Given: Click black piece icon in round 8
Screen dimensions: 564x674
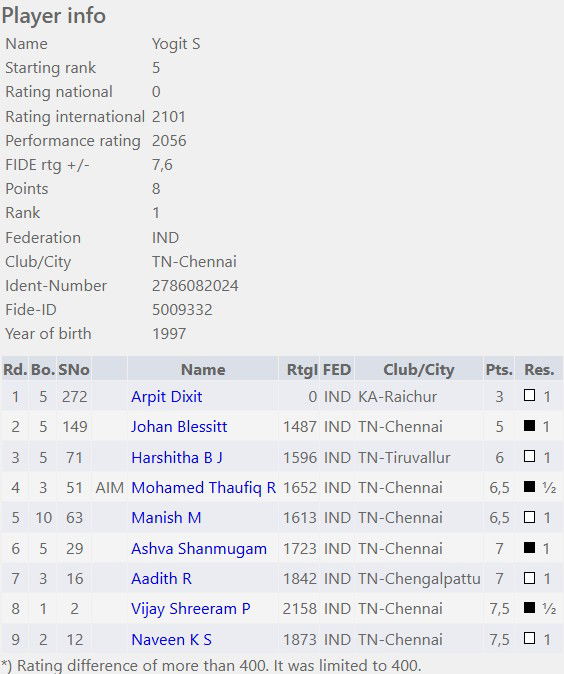Looking at the screenshot, I should click(x=530, y=607).
